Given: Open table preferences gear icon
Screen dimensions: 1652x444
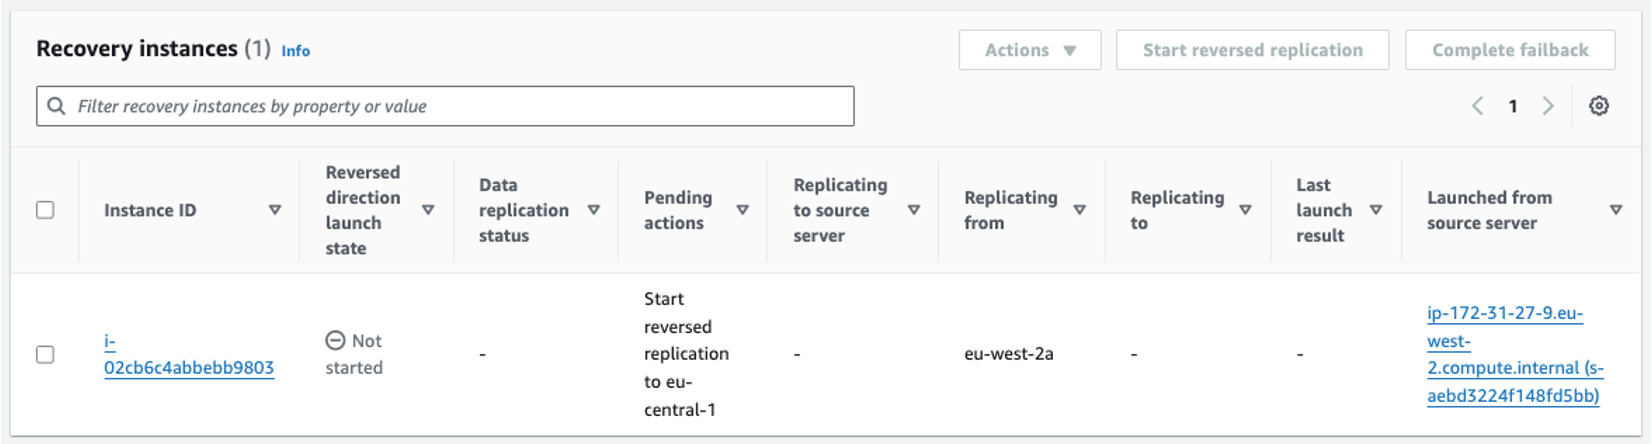Looking at the screenshot, I should pyautogui.click(x=1599, y=106).
